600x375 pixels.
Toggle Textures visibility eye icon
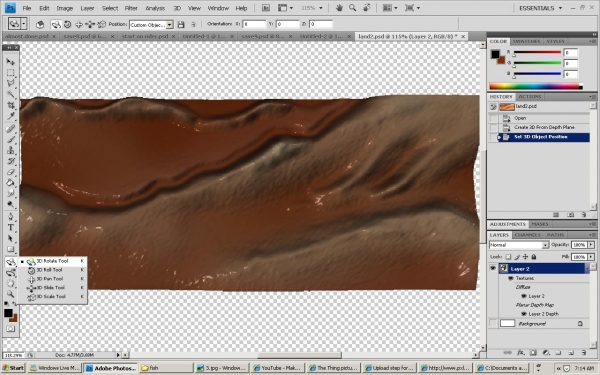(510, 278)
